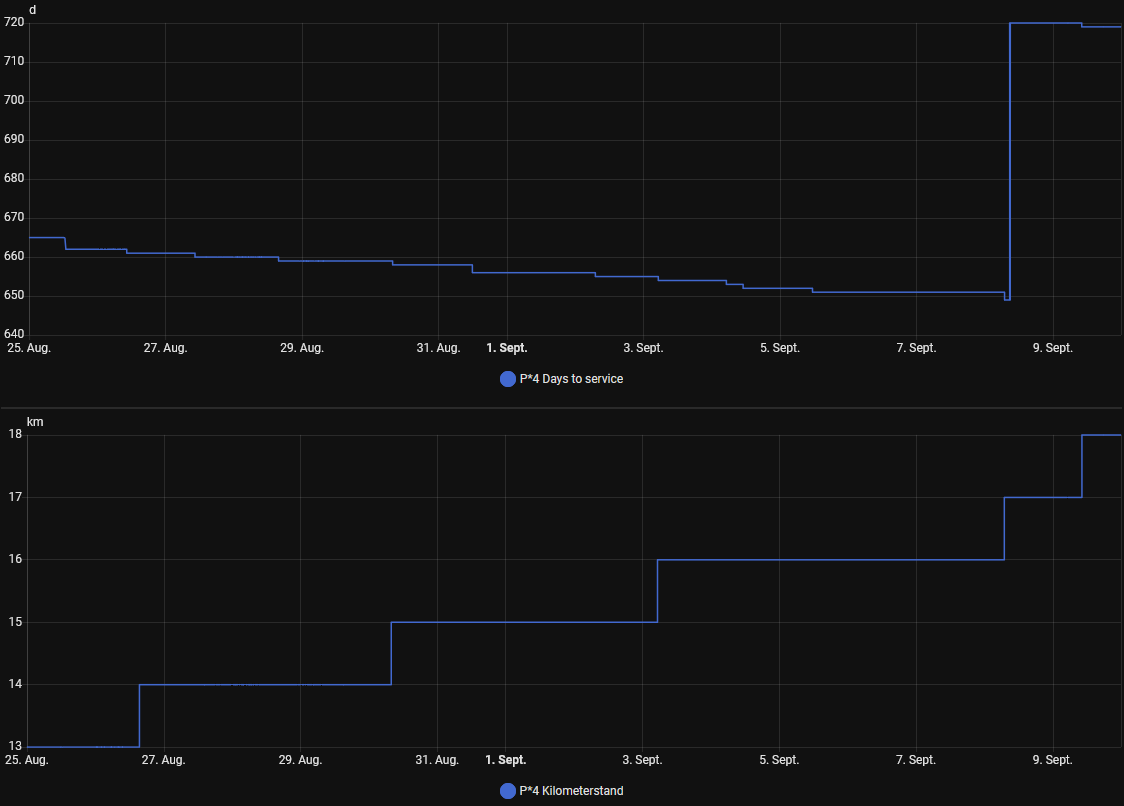Click the 670 label on days axis
This screenshot has height=806, width=1124.
(14, 217)
